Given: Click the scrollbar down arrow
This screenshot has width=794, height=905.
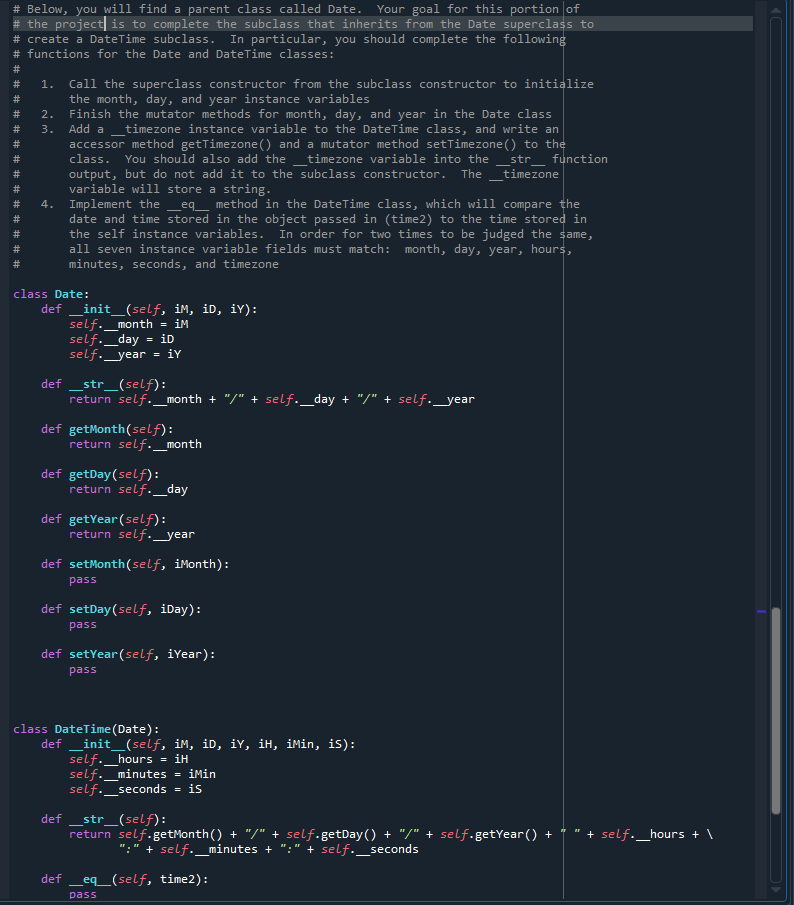Looking at the screenshot, I should coord(776,889).
